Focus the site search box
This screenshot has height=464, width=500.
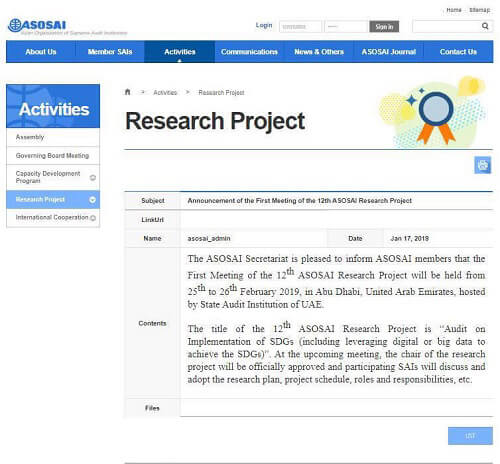pos(446,26)
